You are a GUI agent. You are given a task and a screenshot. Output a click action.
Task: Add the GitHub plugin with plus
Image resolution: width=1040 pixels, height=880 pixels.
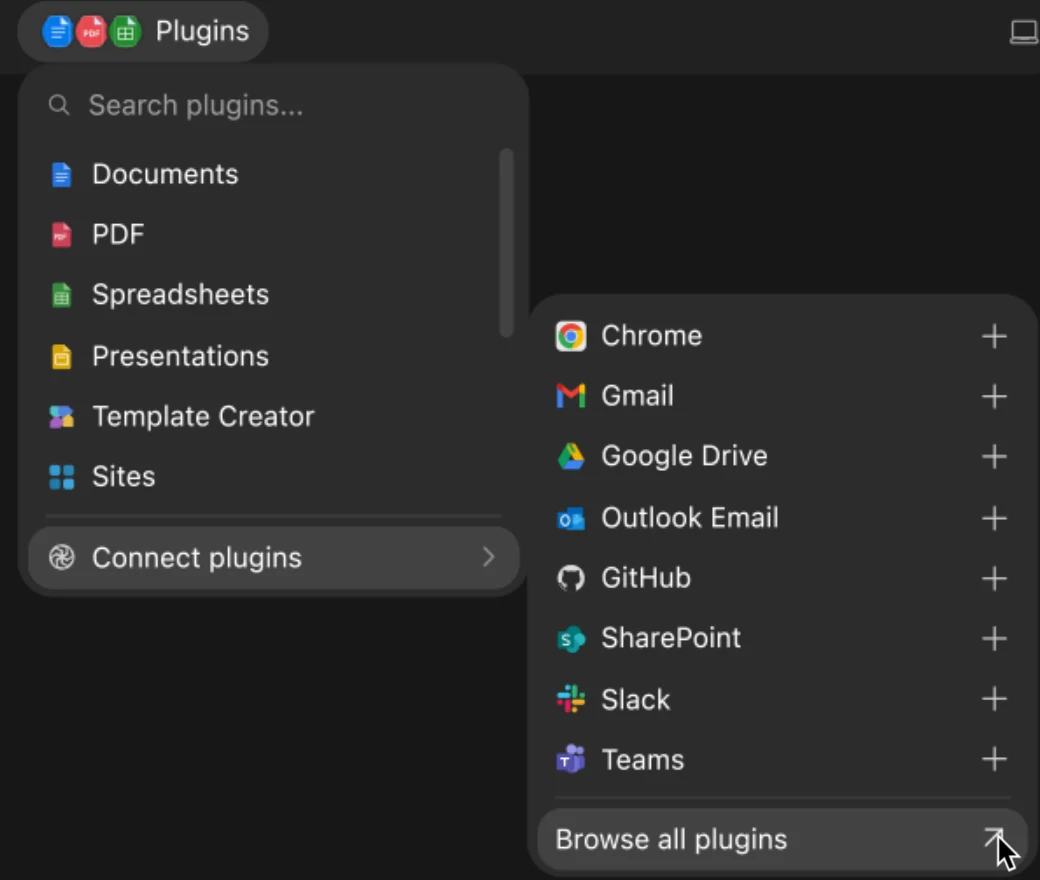coord(994,578)
